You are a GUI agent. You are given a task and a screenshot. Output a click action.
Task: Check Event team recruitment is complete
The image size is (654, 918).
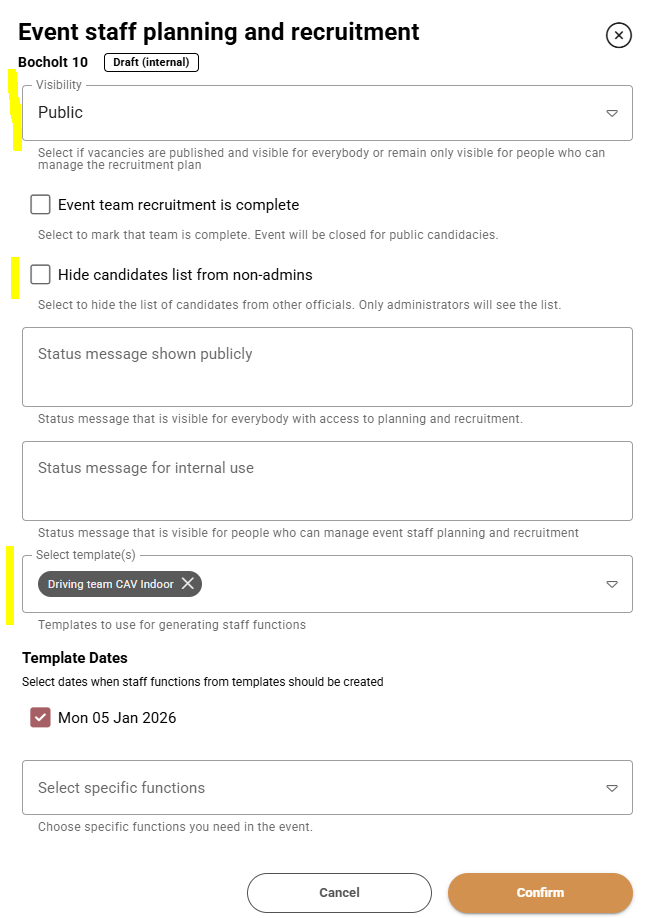pos(40,205)
